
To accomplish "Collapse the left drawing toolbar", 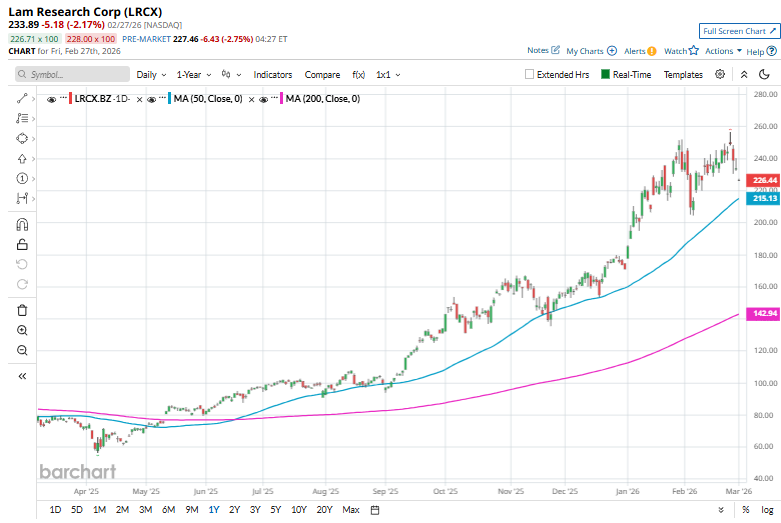I will (22, 376).
